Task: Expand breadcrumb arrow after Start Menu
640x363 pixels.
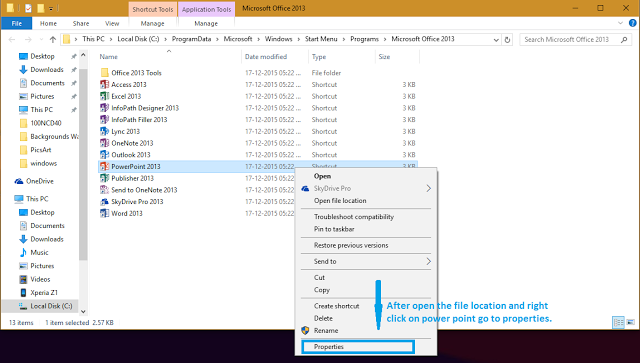Action: pyautogui.click(x=344, y=39)
